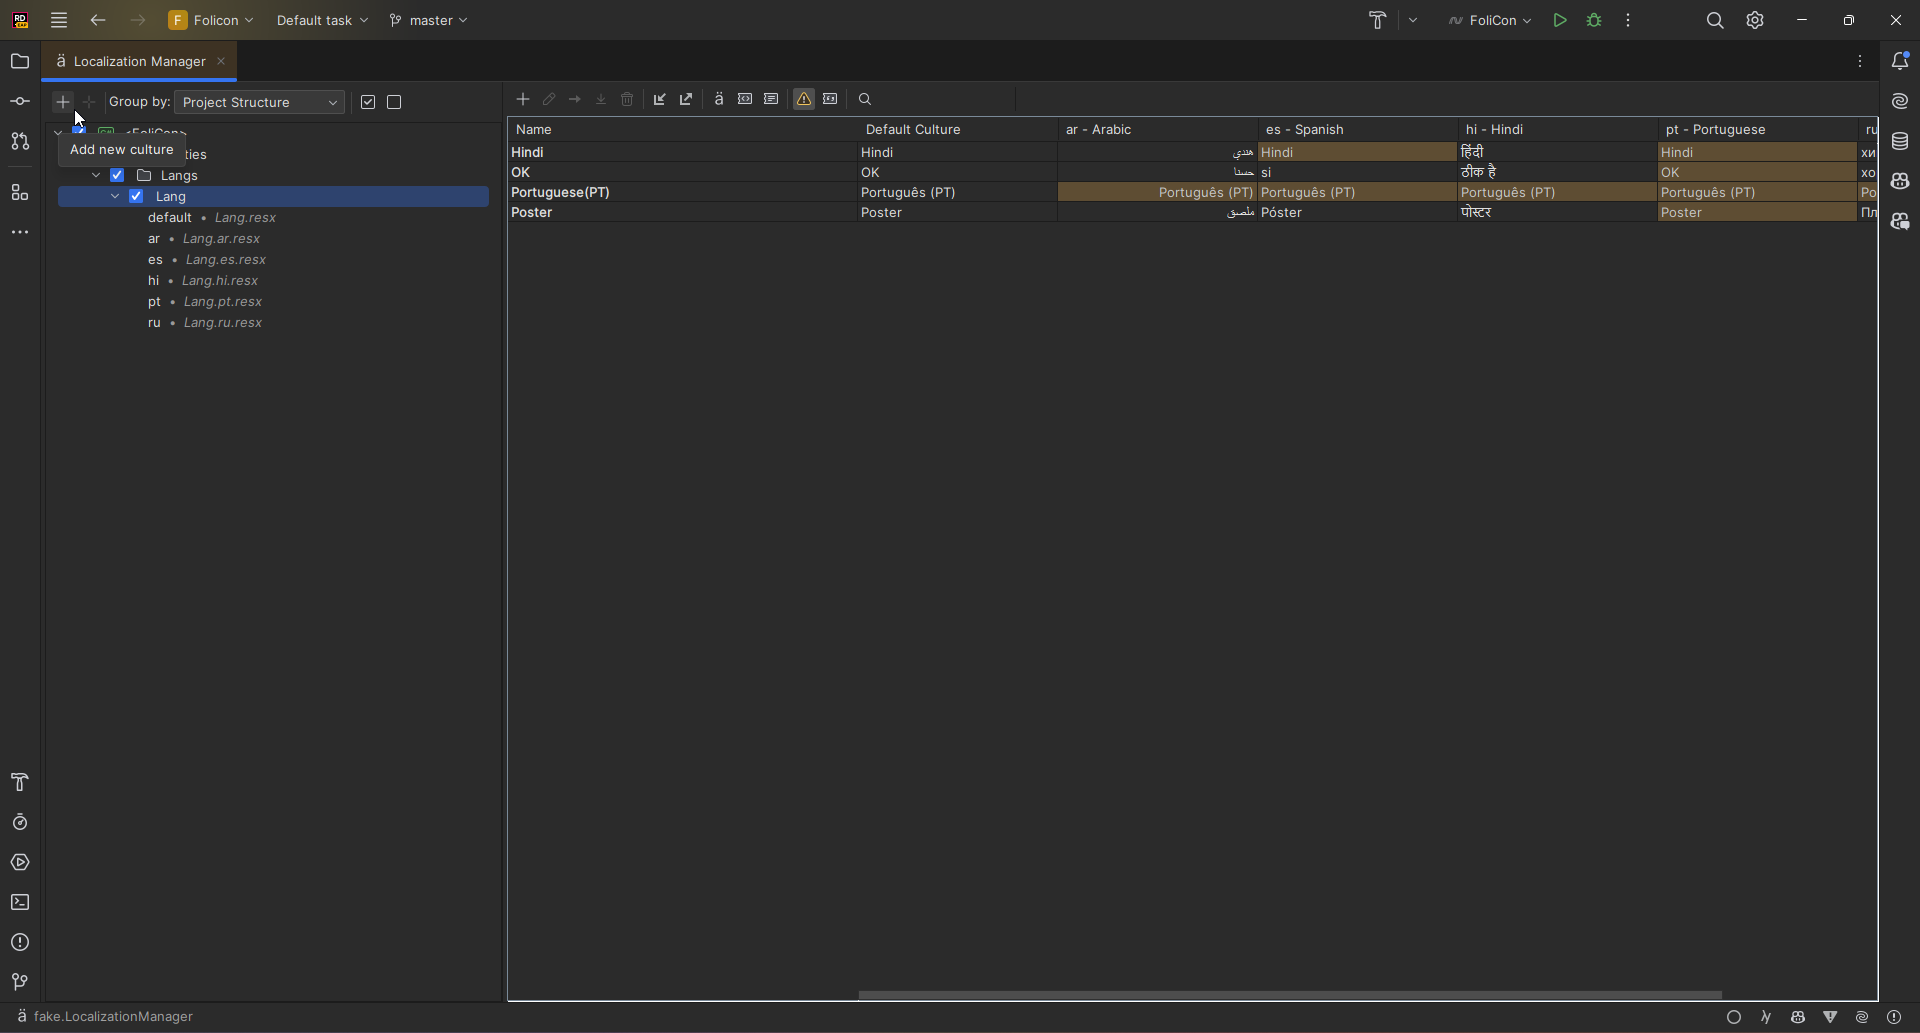Viewport: 1920px width, 1033px height.
Task: Open the Default task dropdown
Action: (322, 20)
